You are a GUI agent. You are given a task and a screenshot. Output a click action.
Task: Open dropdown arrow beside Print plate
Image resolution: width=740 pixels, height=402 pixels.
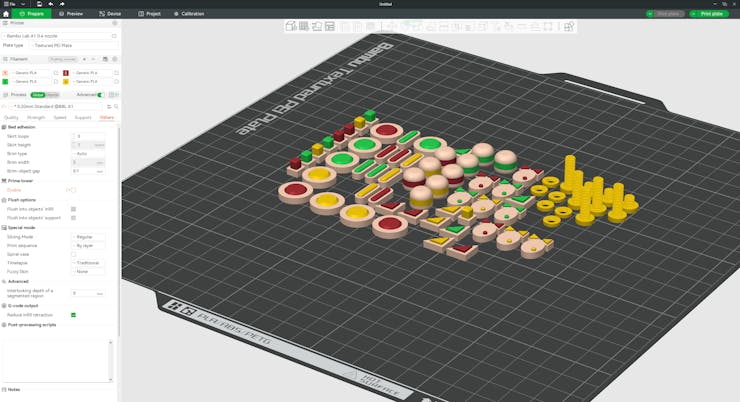693,14
